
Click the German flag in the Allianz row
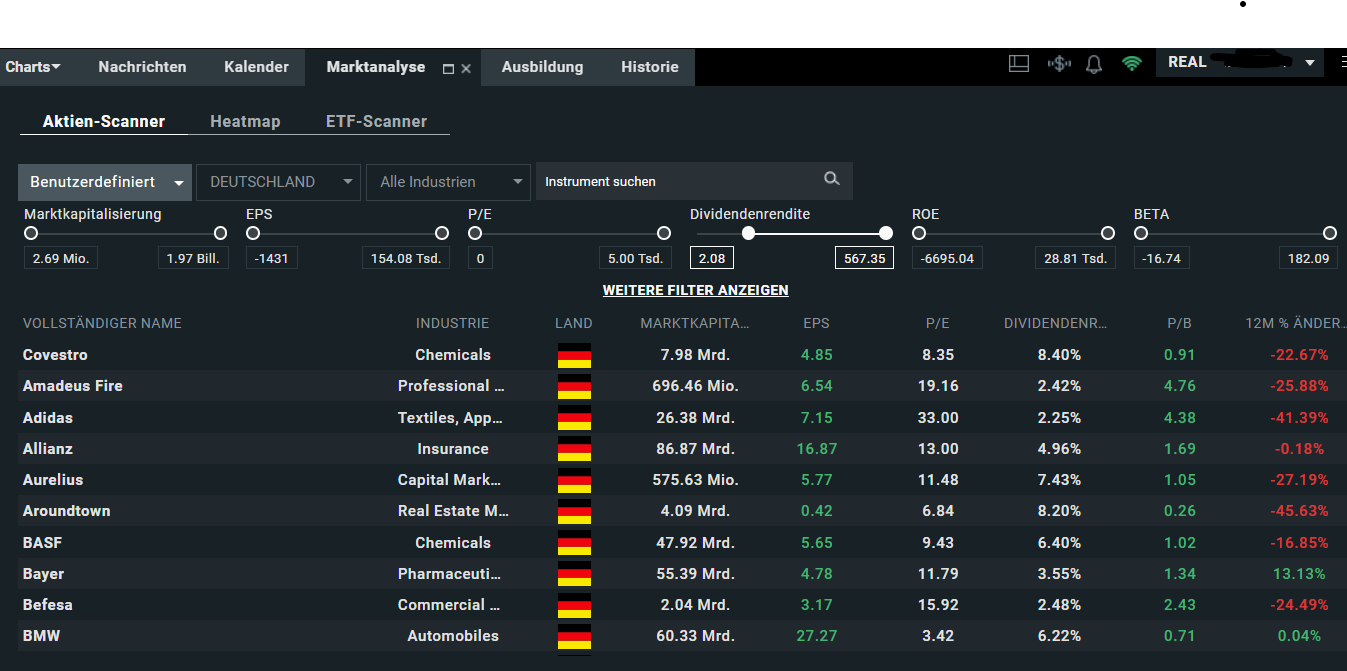click(x=574, y=449)
